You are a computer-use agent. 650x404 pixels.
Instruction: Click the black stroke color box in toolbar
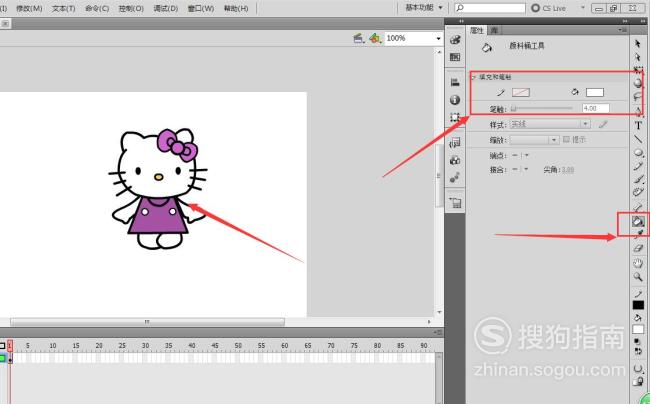click(x=638, y=305)
